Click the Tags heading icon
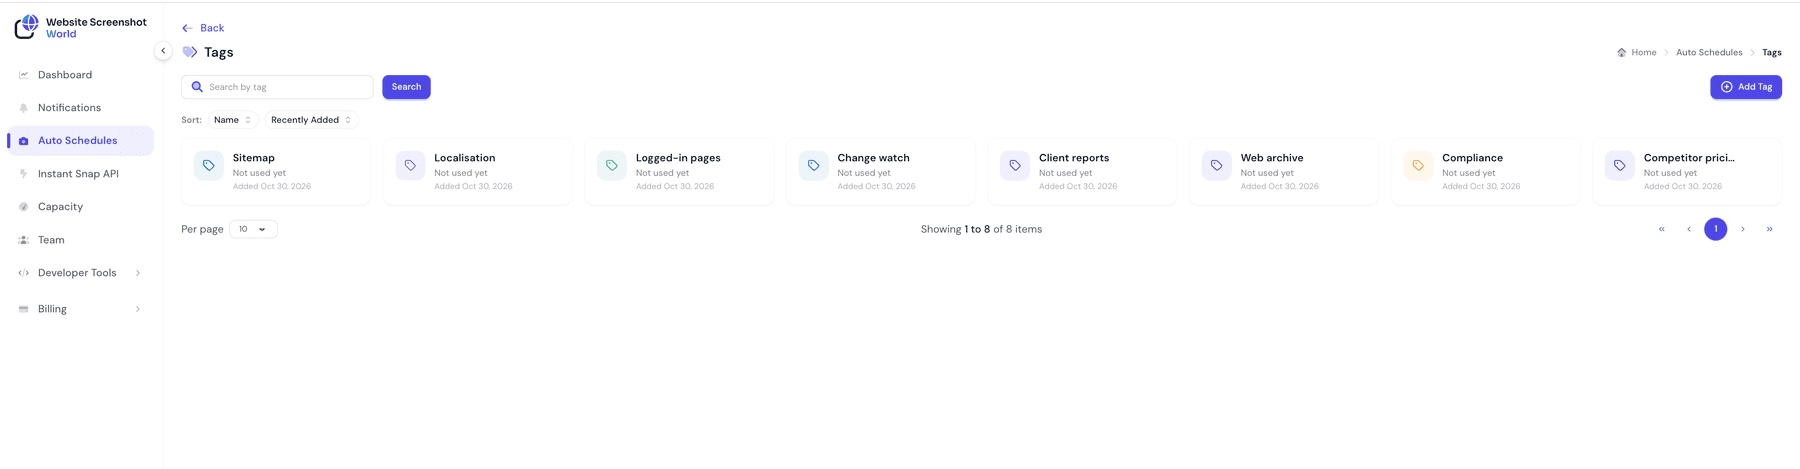The width and height of the screenshot is (1800, 469). click(190, 52)
